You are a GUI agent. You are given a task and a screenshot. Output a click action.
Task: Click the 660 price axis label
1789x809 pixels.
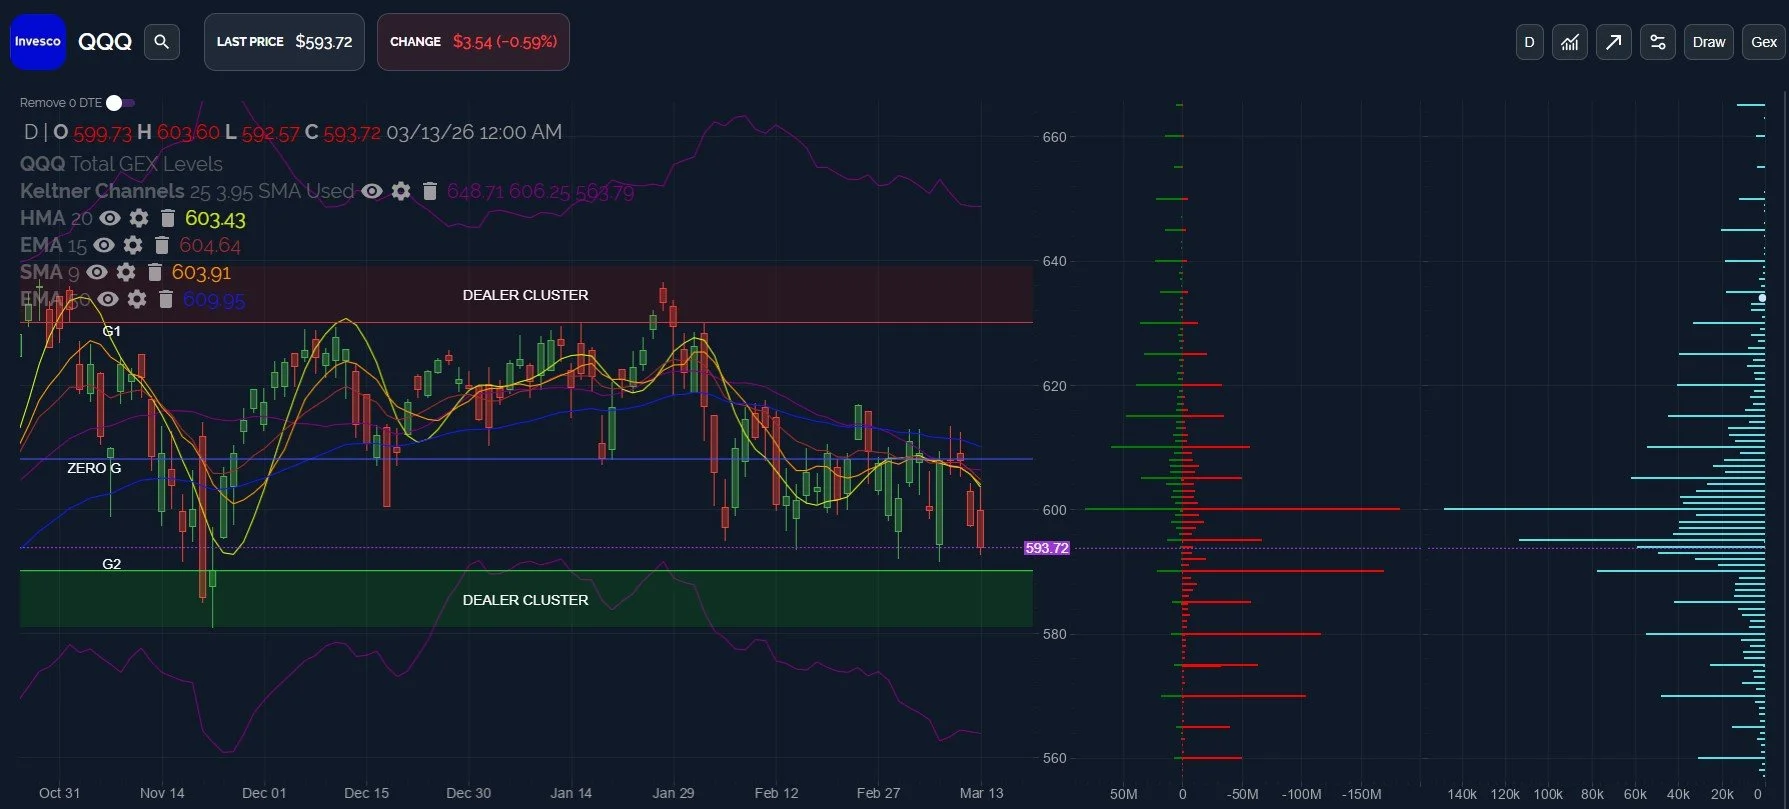(1054, 137)
